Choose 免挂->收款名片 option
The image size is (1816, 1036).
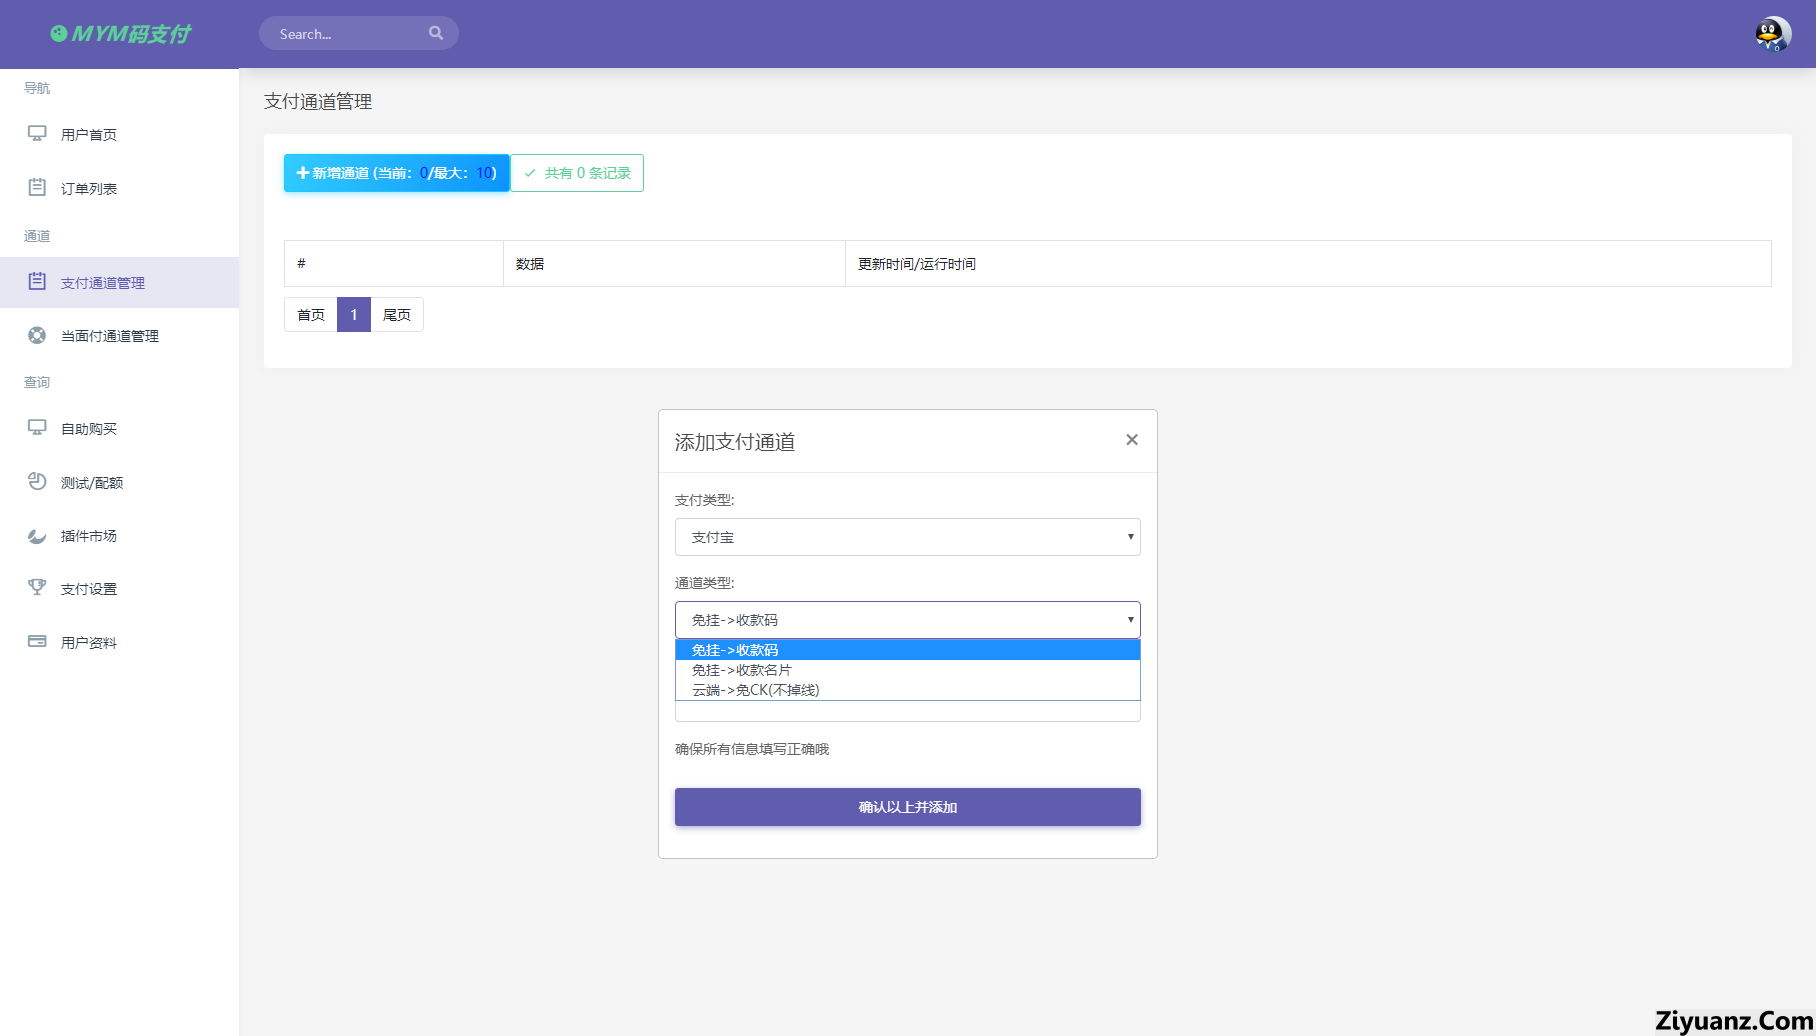908,670
